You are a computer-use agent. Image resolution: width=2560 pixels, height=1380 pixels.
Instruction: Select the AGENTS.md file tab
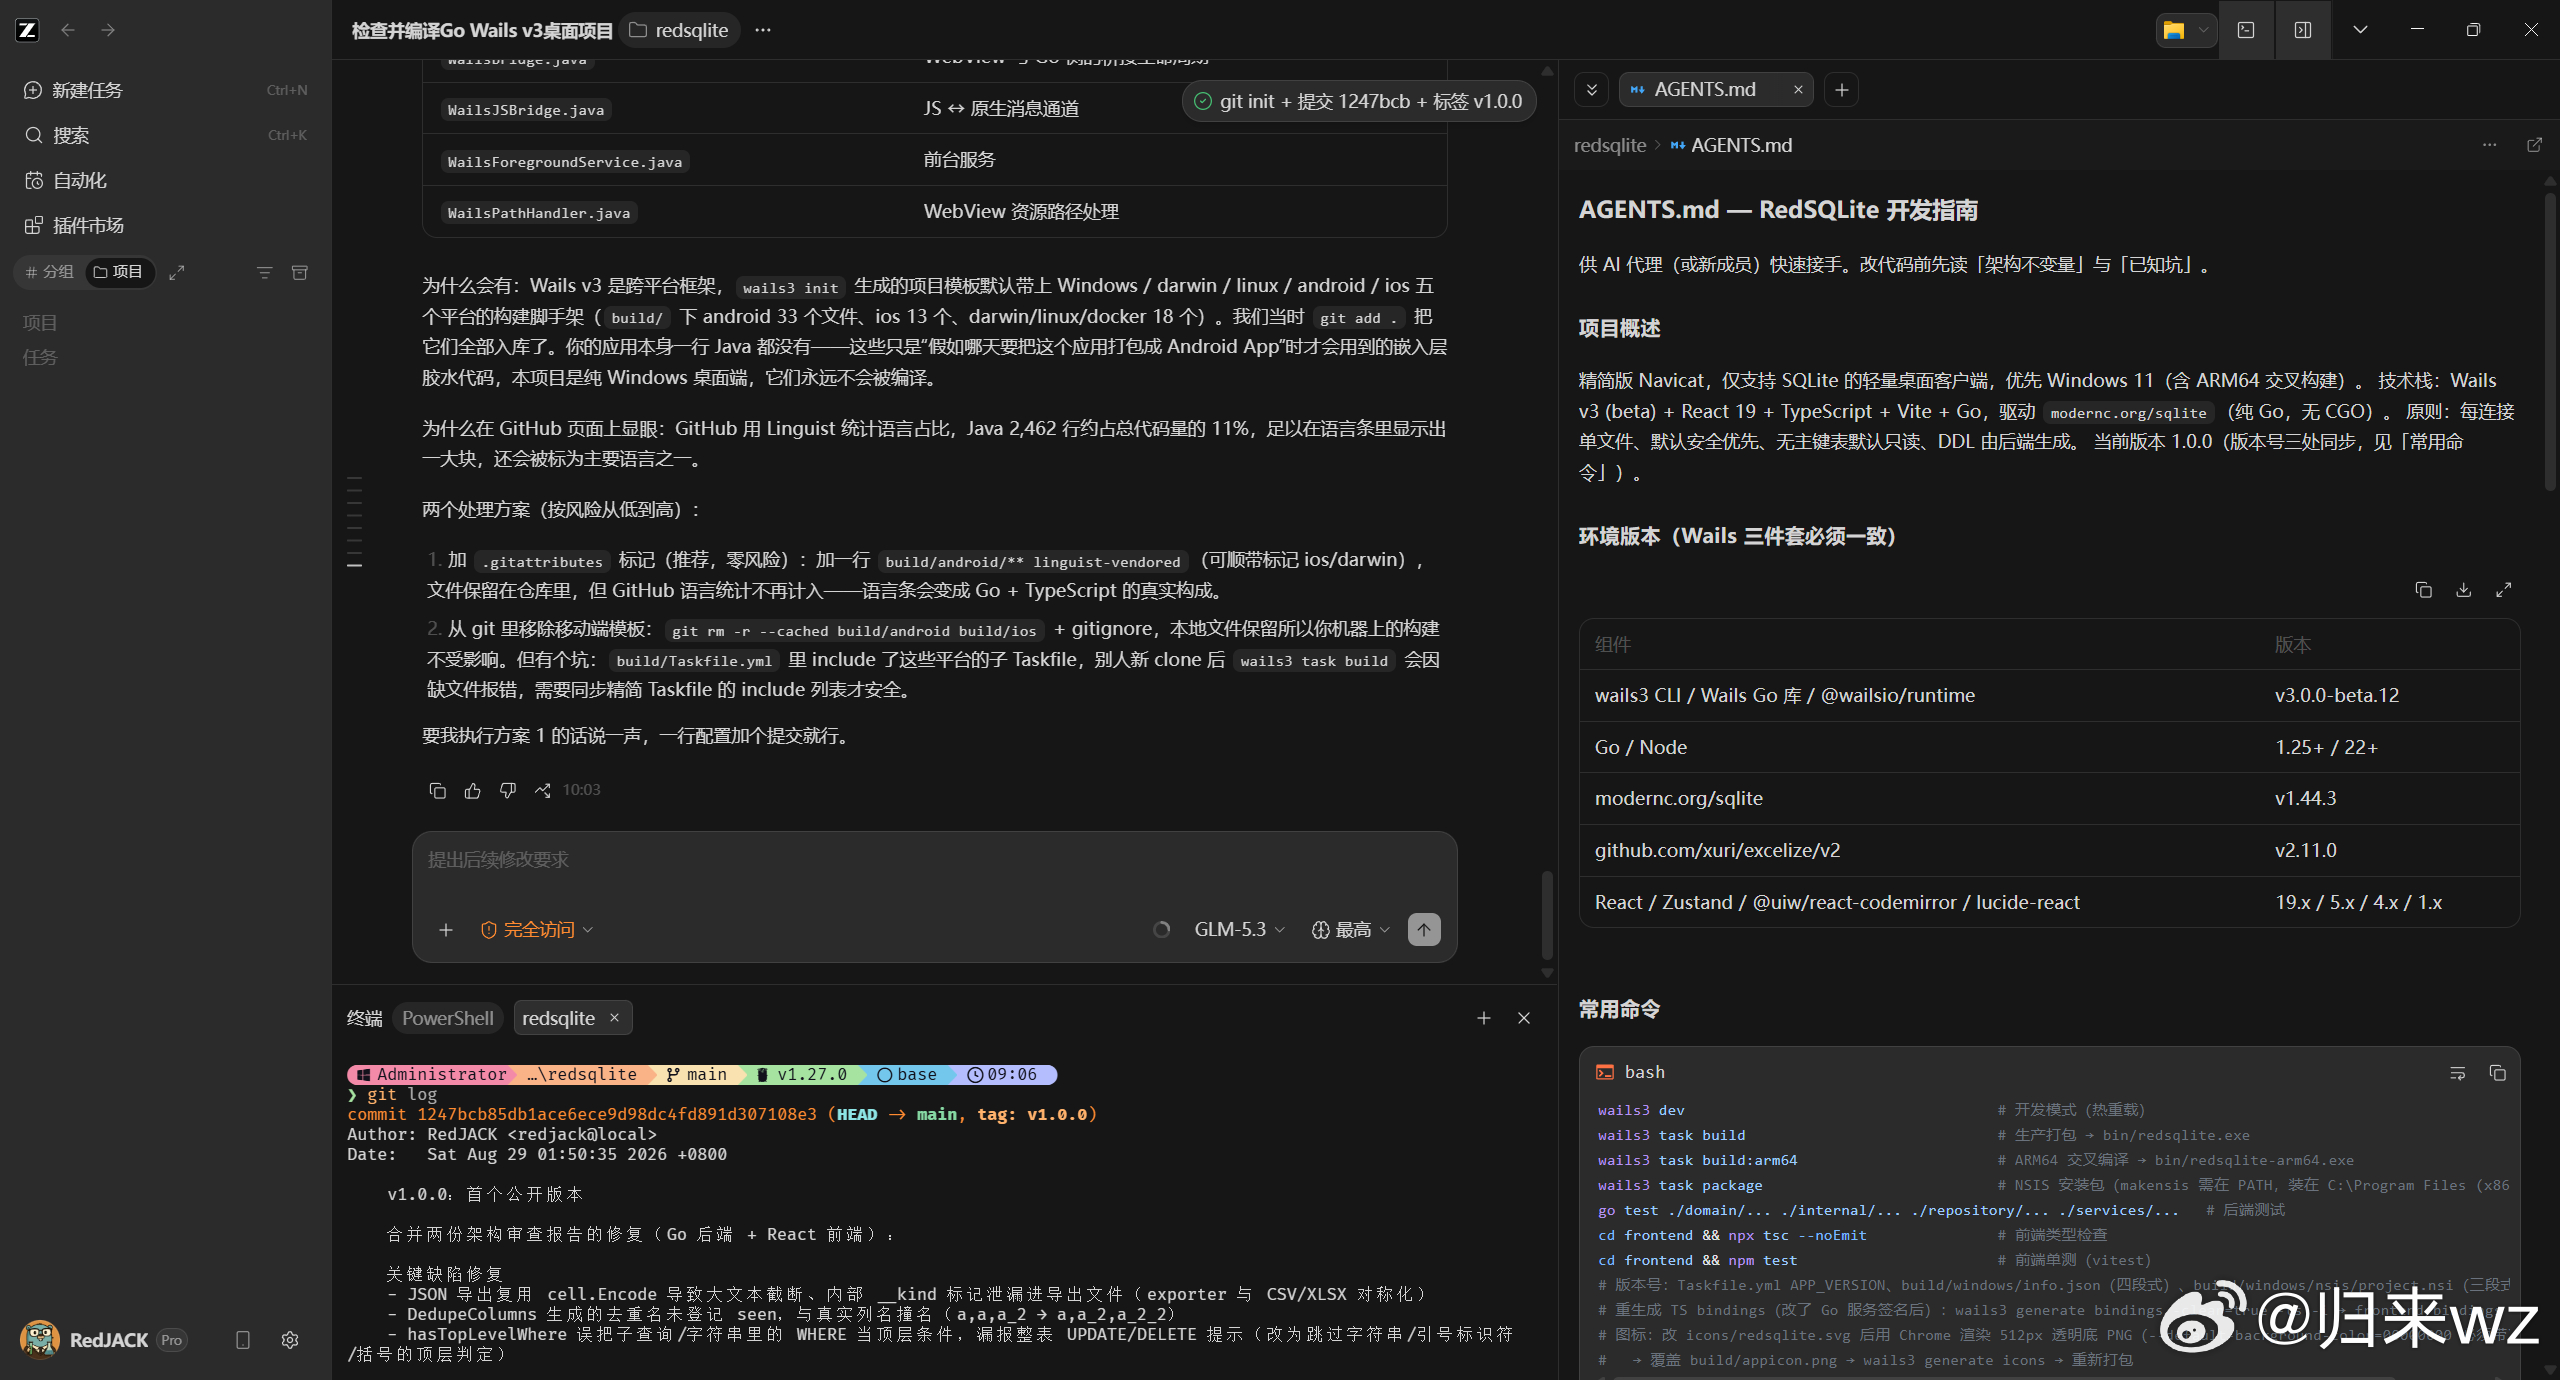point(1703,90)
